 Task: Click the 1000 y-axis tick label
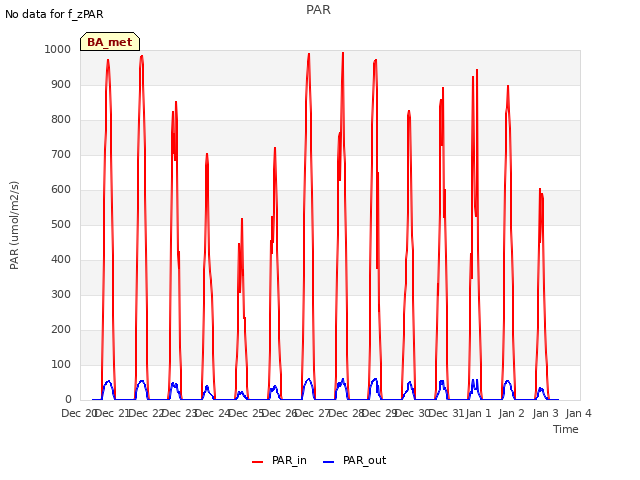coord(58,49)
